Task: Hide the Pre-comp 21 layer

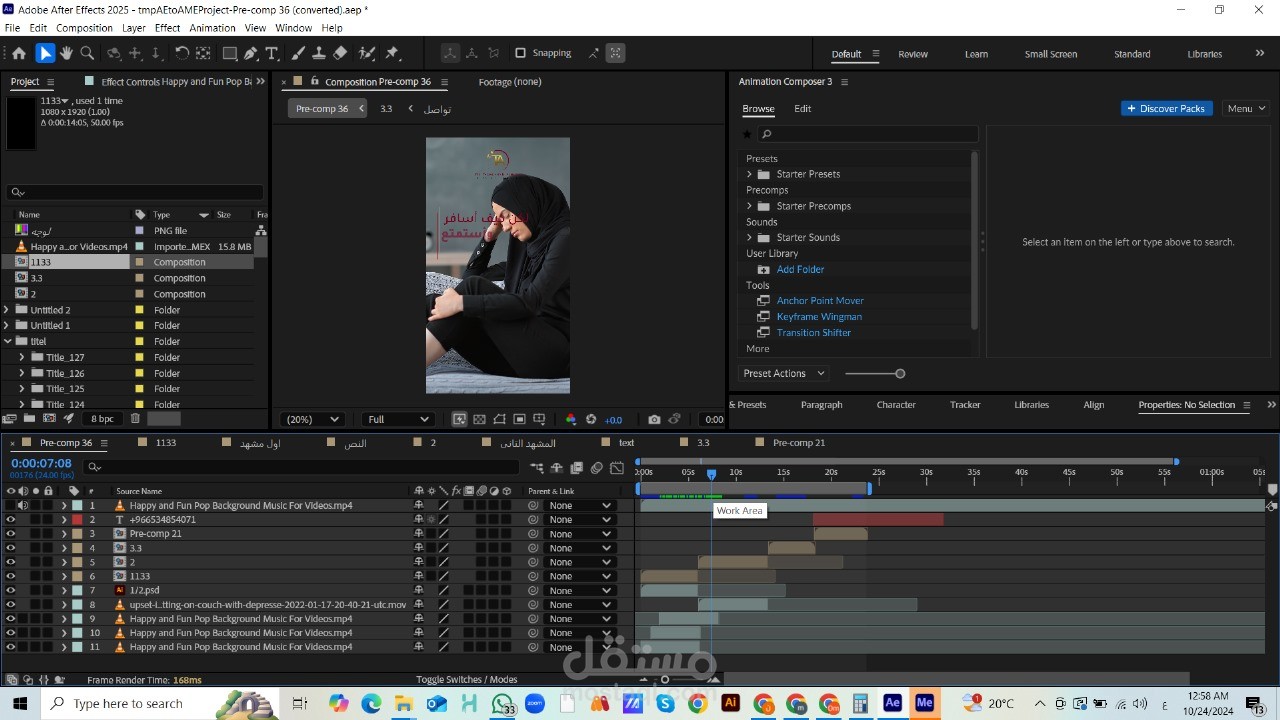Action: coord(11,533)
